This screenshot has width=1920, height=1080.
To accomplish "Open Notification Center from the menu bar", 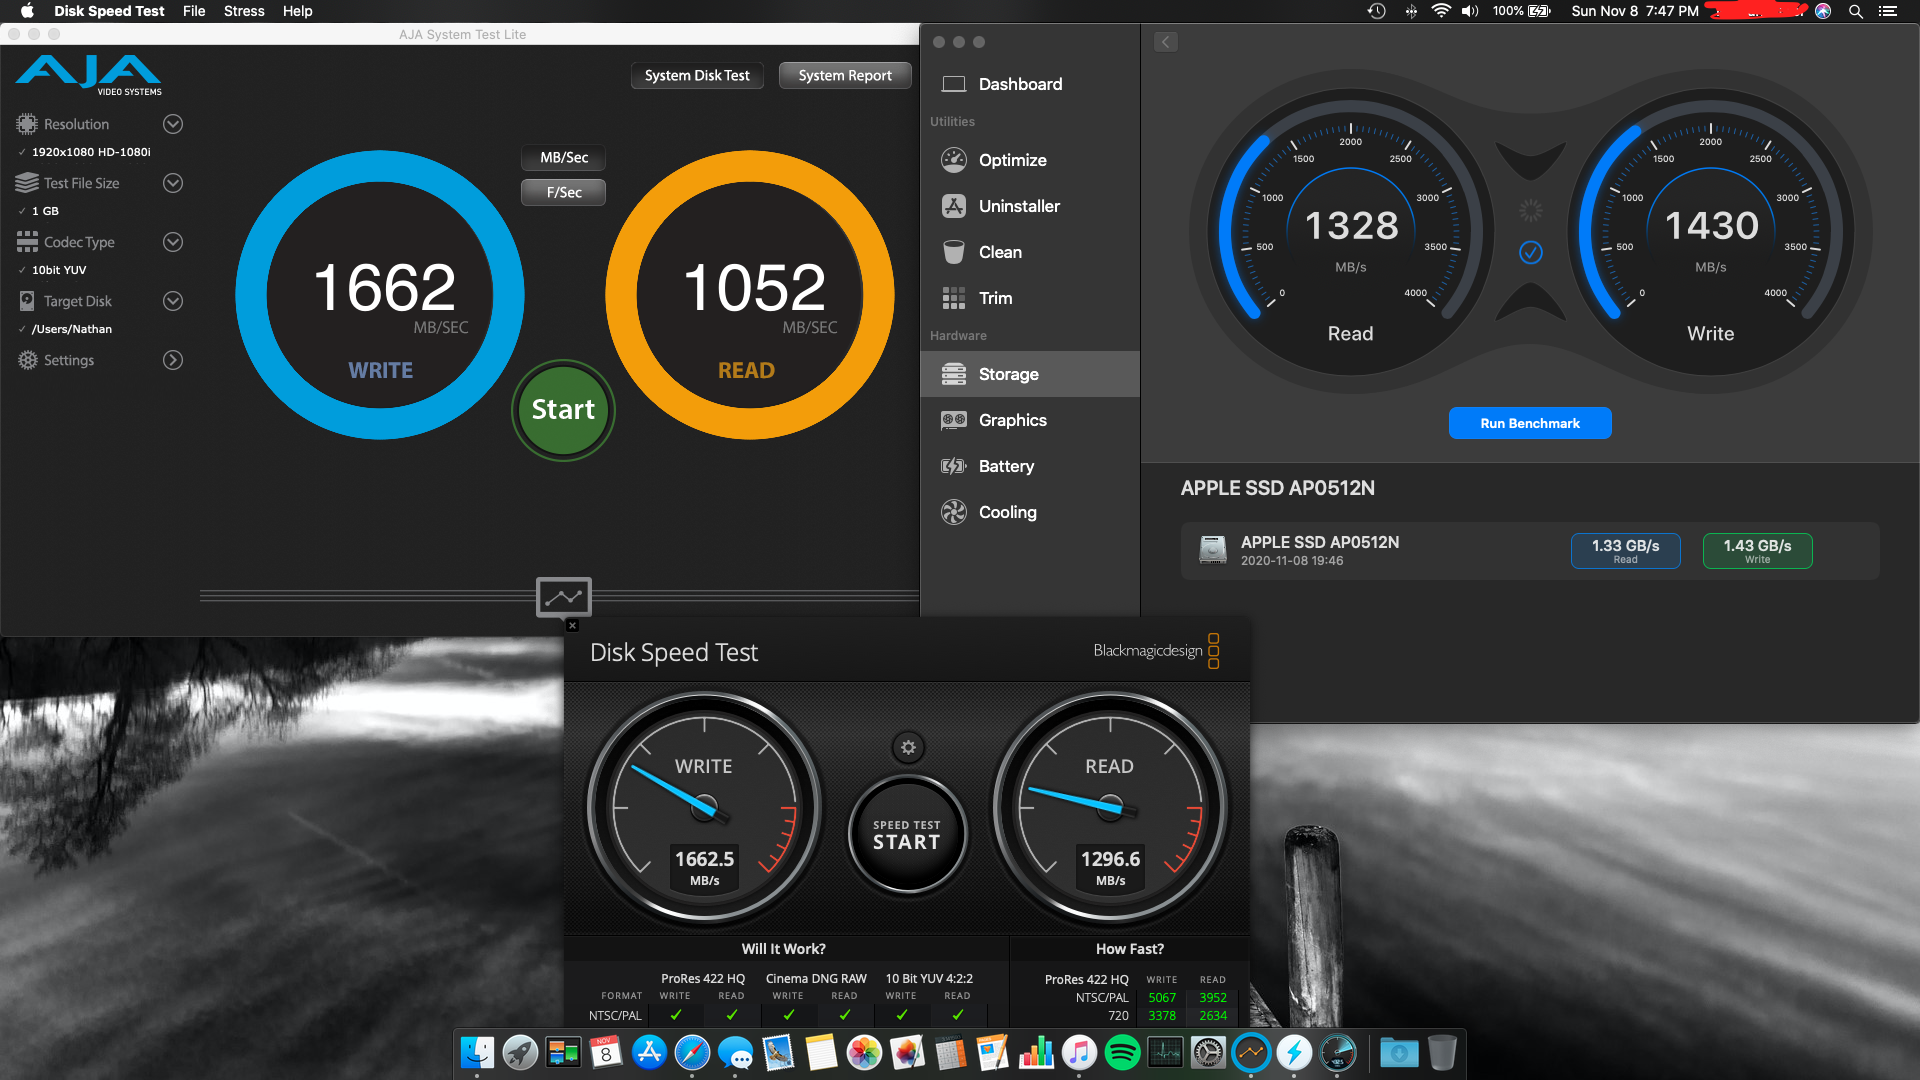I will [x=1888, y=11].
